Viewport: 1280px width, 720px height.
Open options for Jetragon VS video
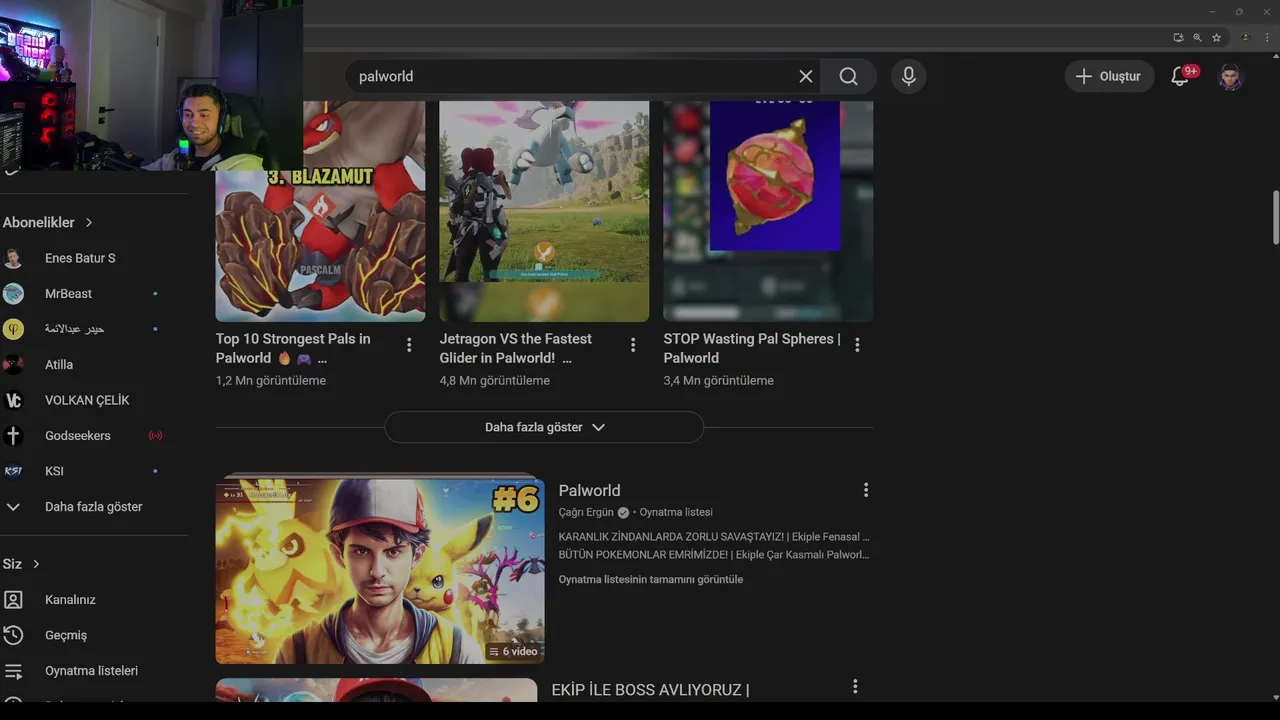click(633, 345)
